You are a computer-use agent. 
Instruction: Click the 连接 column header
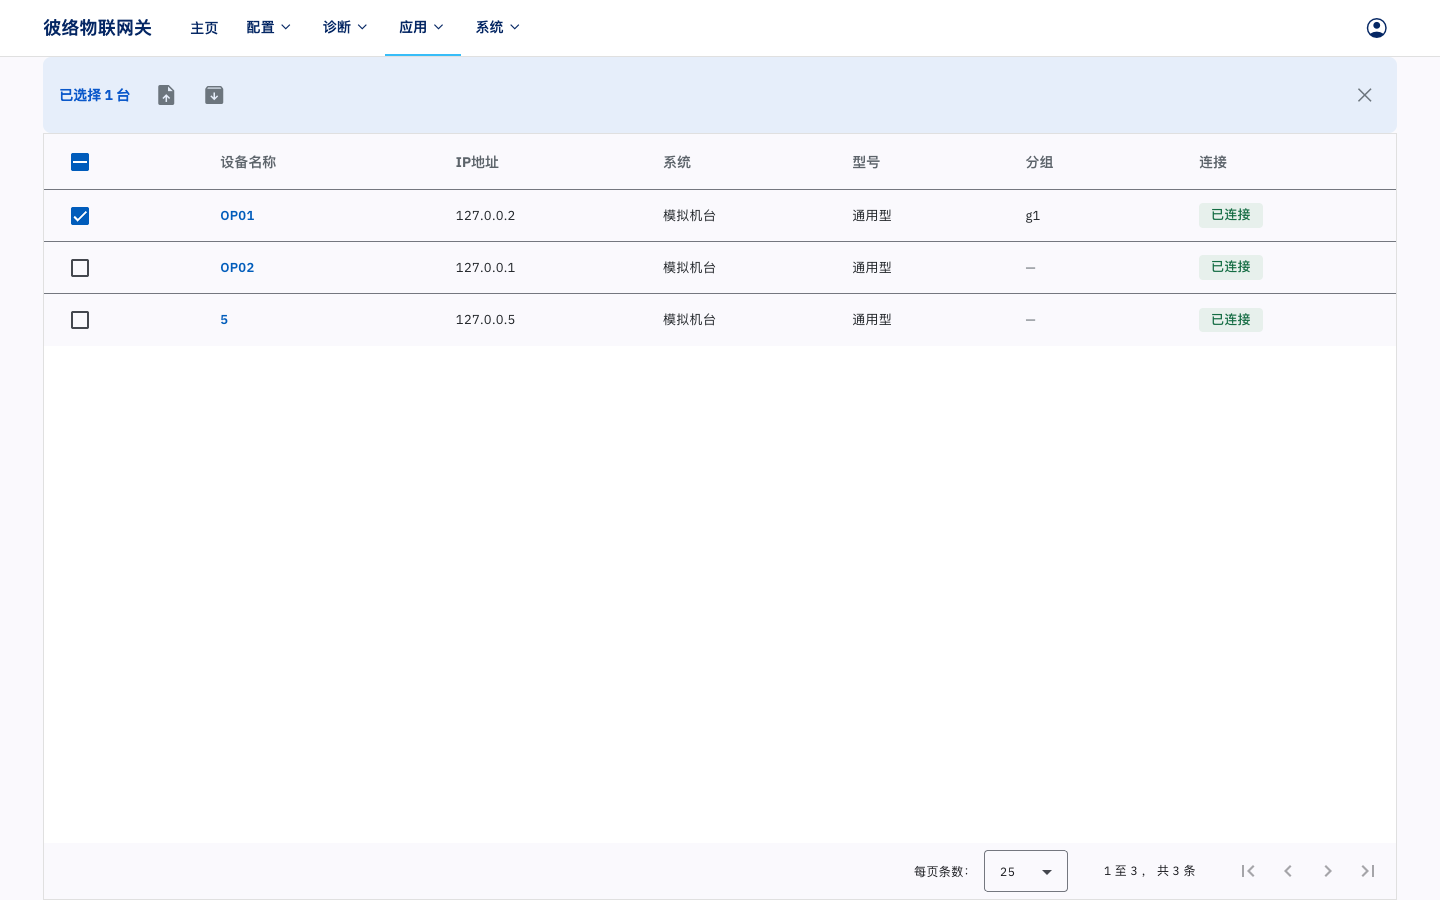pyautogui.click(x=1213, y=162)
